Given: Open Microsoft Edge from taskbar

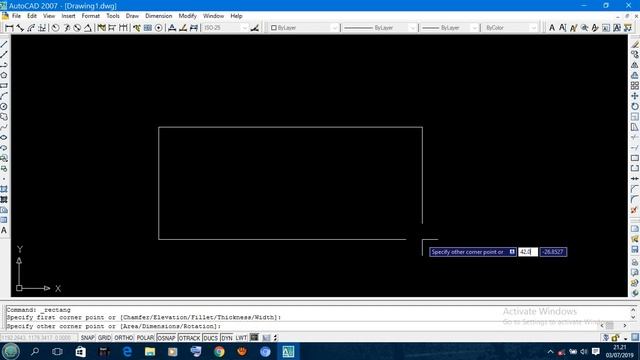Looking at the screenshot, I should [127, 351].
